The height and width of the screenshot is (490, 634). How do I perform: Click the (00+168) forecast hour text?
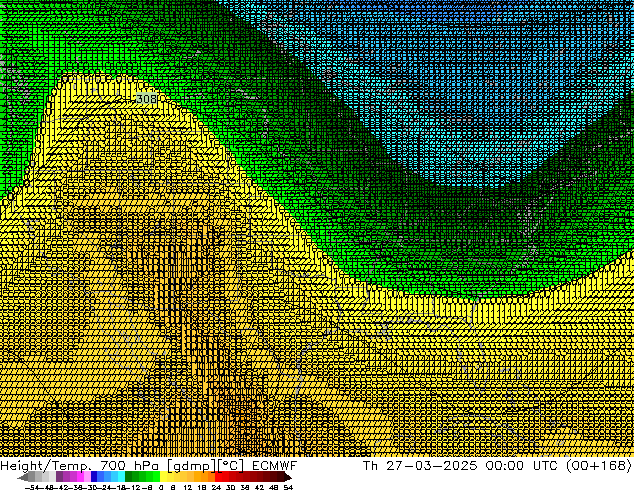point(599,466)
